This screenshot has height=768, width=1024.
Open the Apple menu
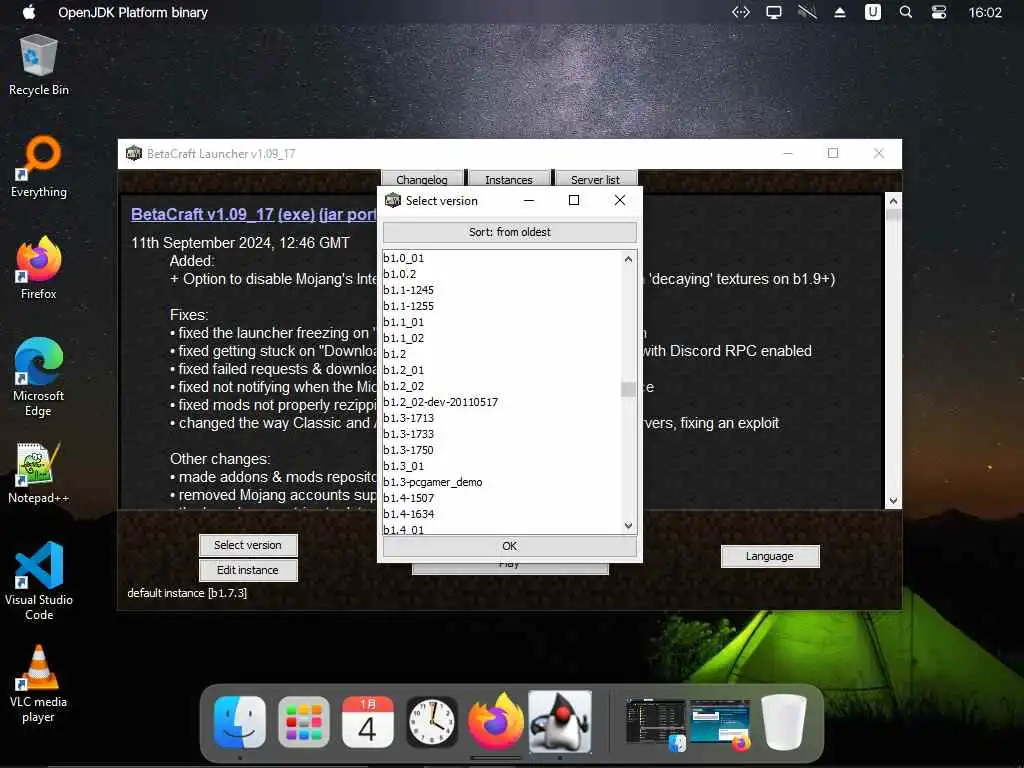29,12
